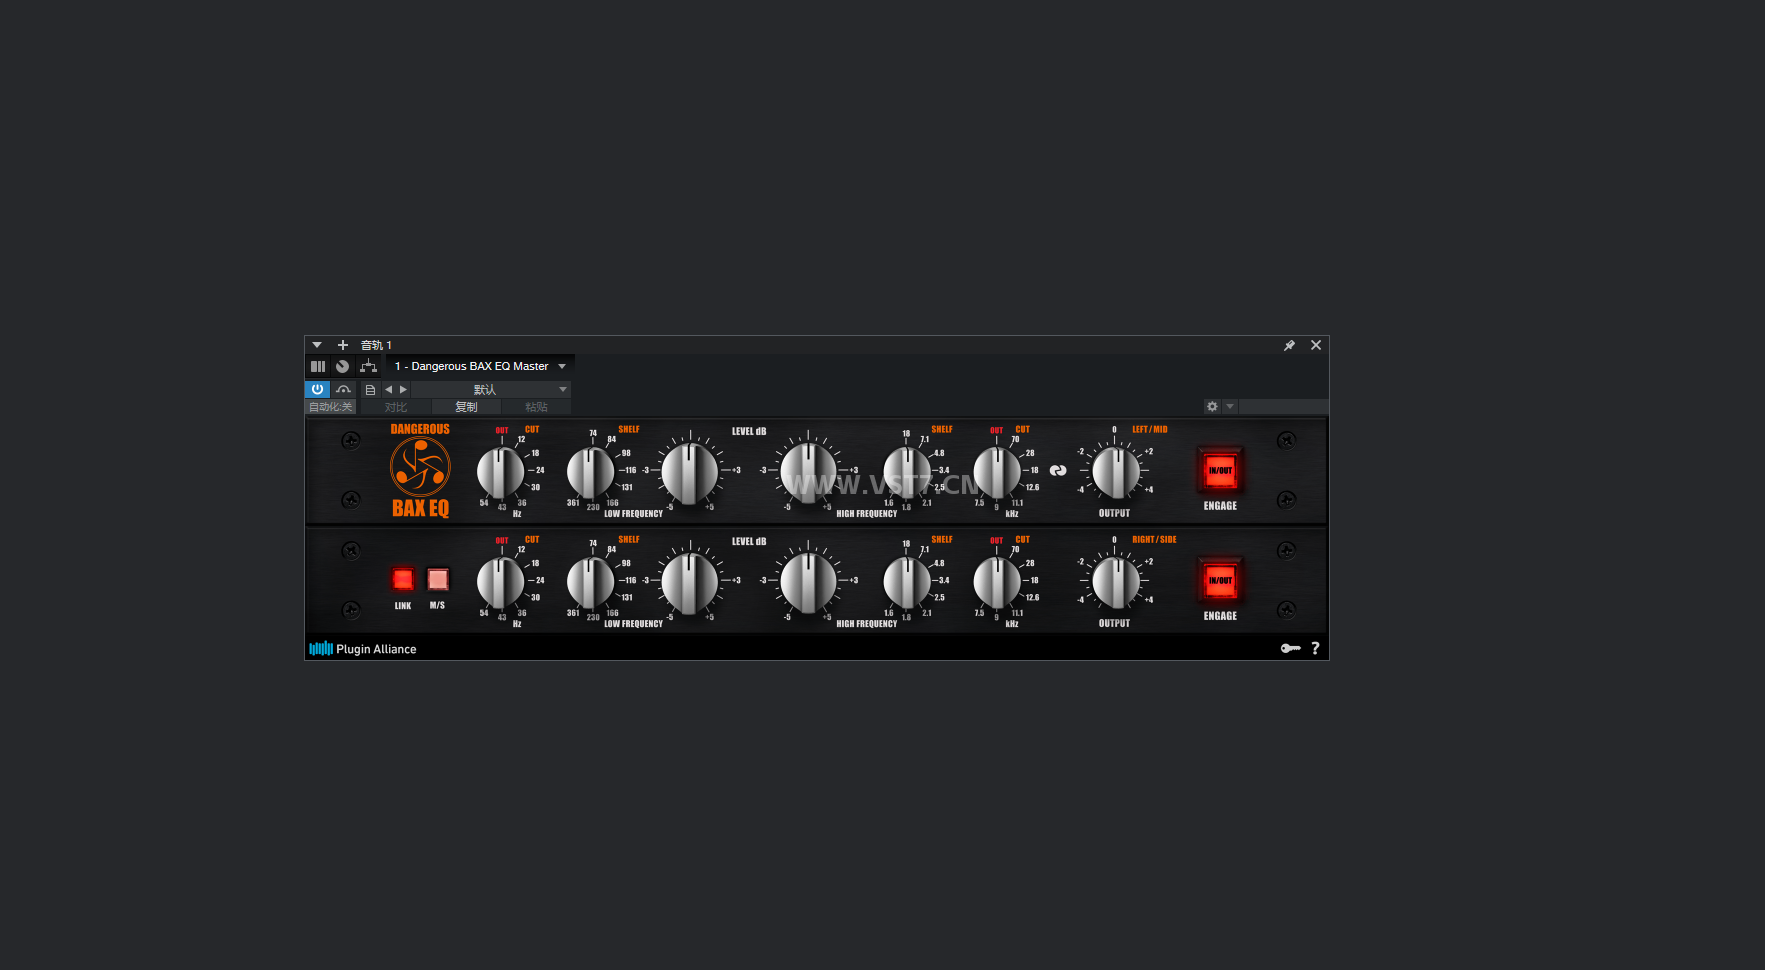Click the Dangerous BAX EQ logo

point(420,470)
